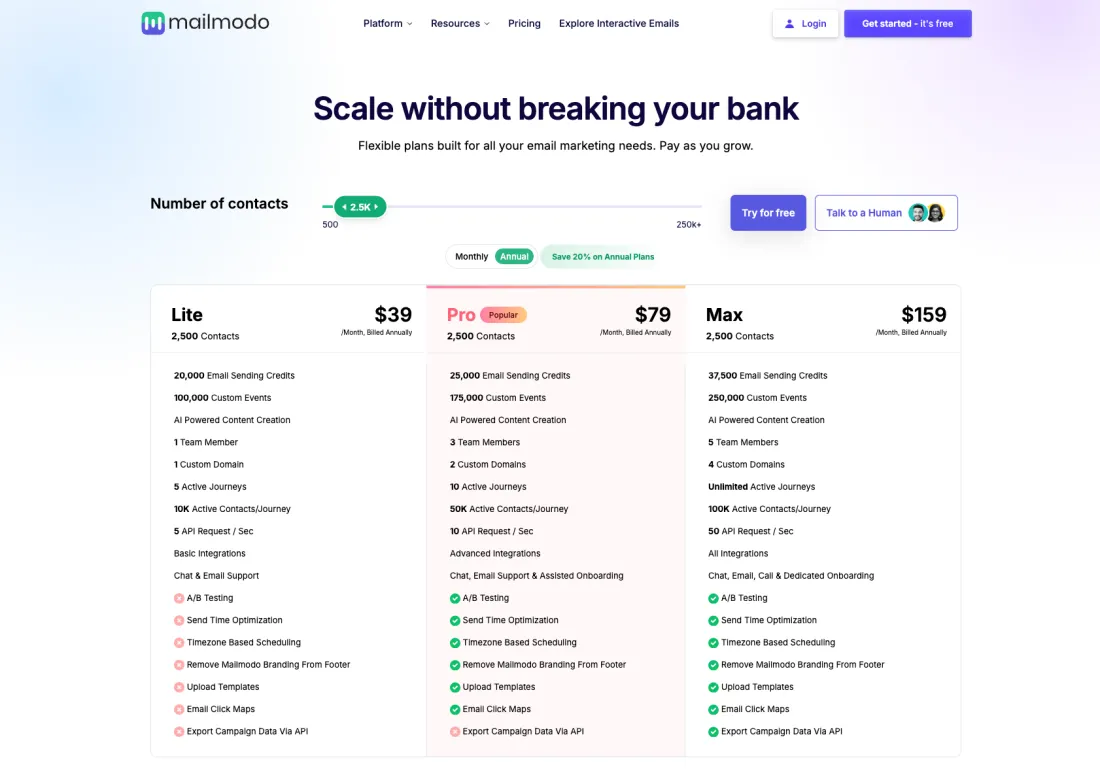Open the Pricing page
Screen dimensions: 1100x769
[524, 23]
